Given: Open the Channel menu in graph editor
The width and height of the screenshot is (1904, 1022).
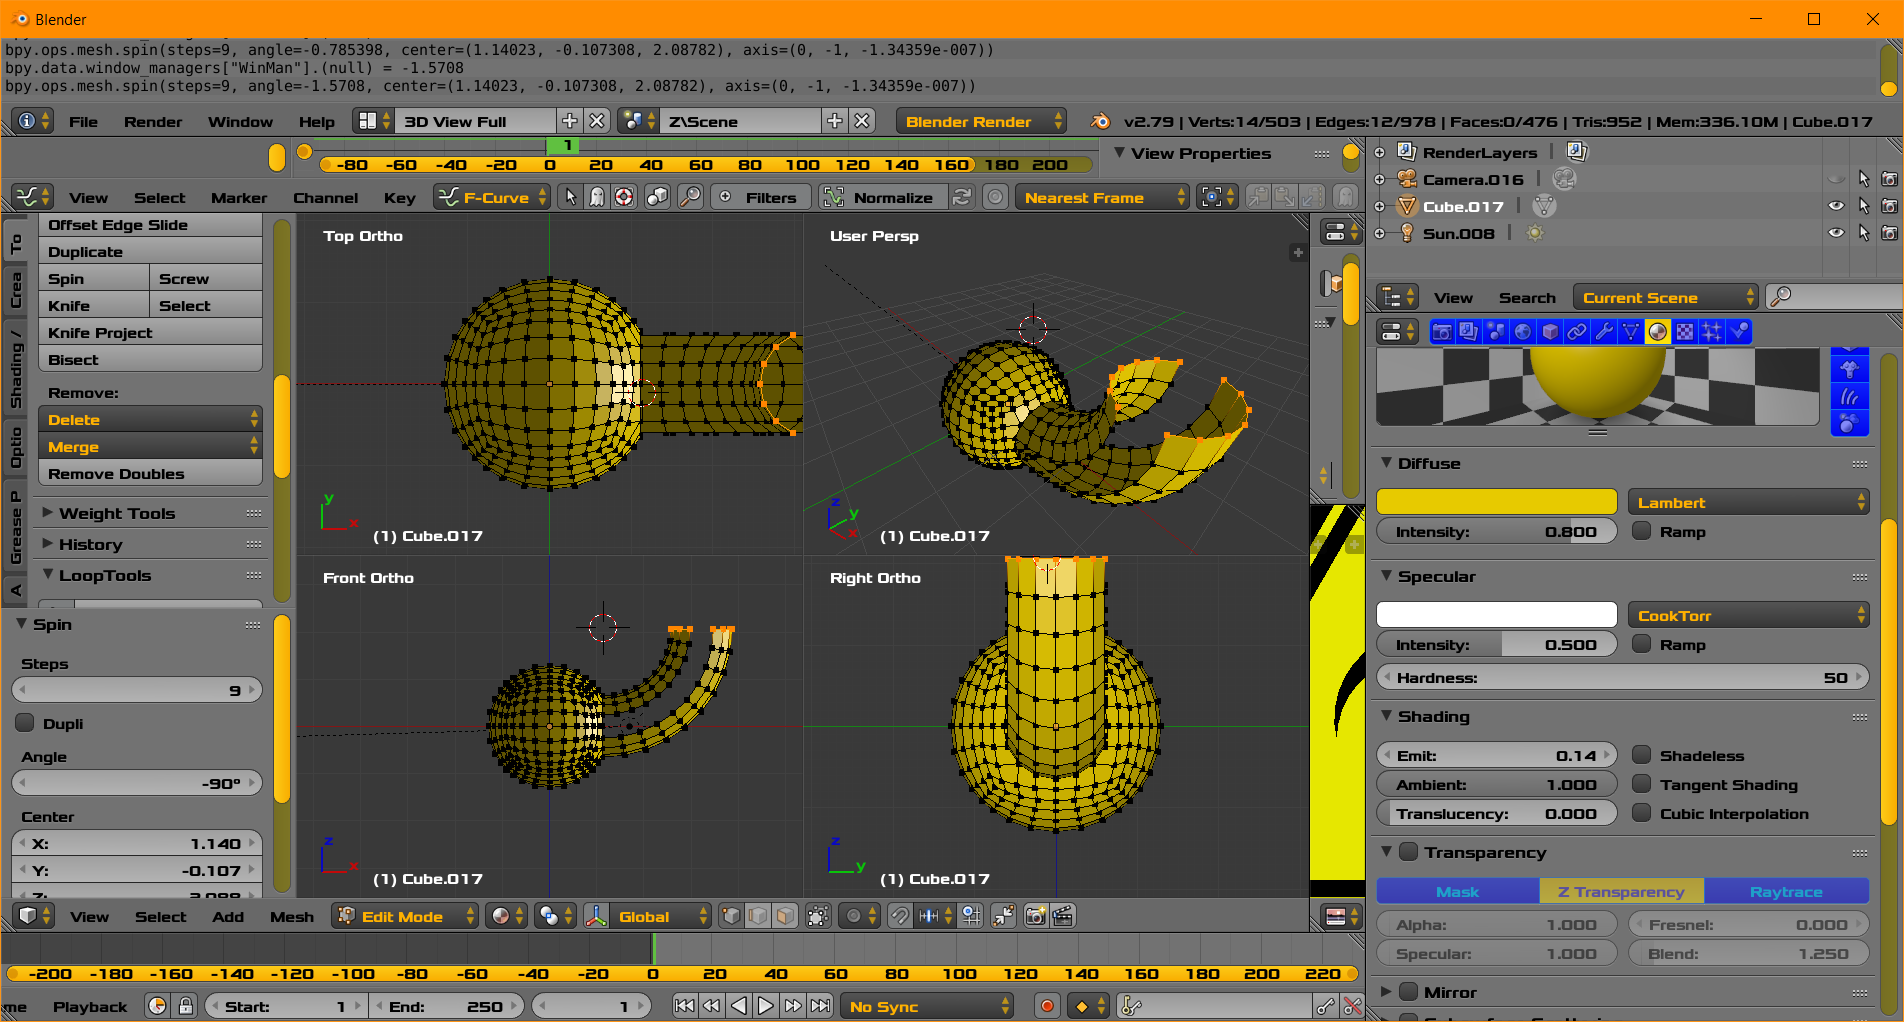Looking at the screenshot, I should click(x=325, y=197).
